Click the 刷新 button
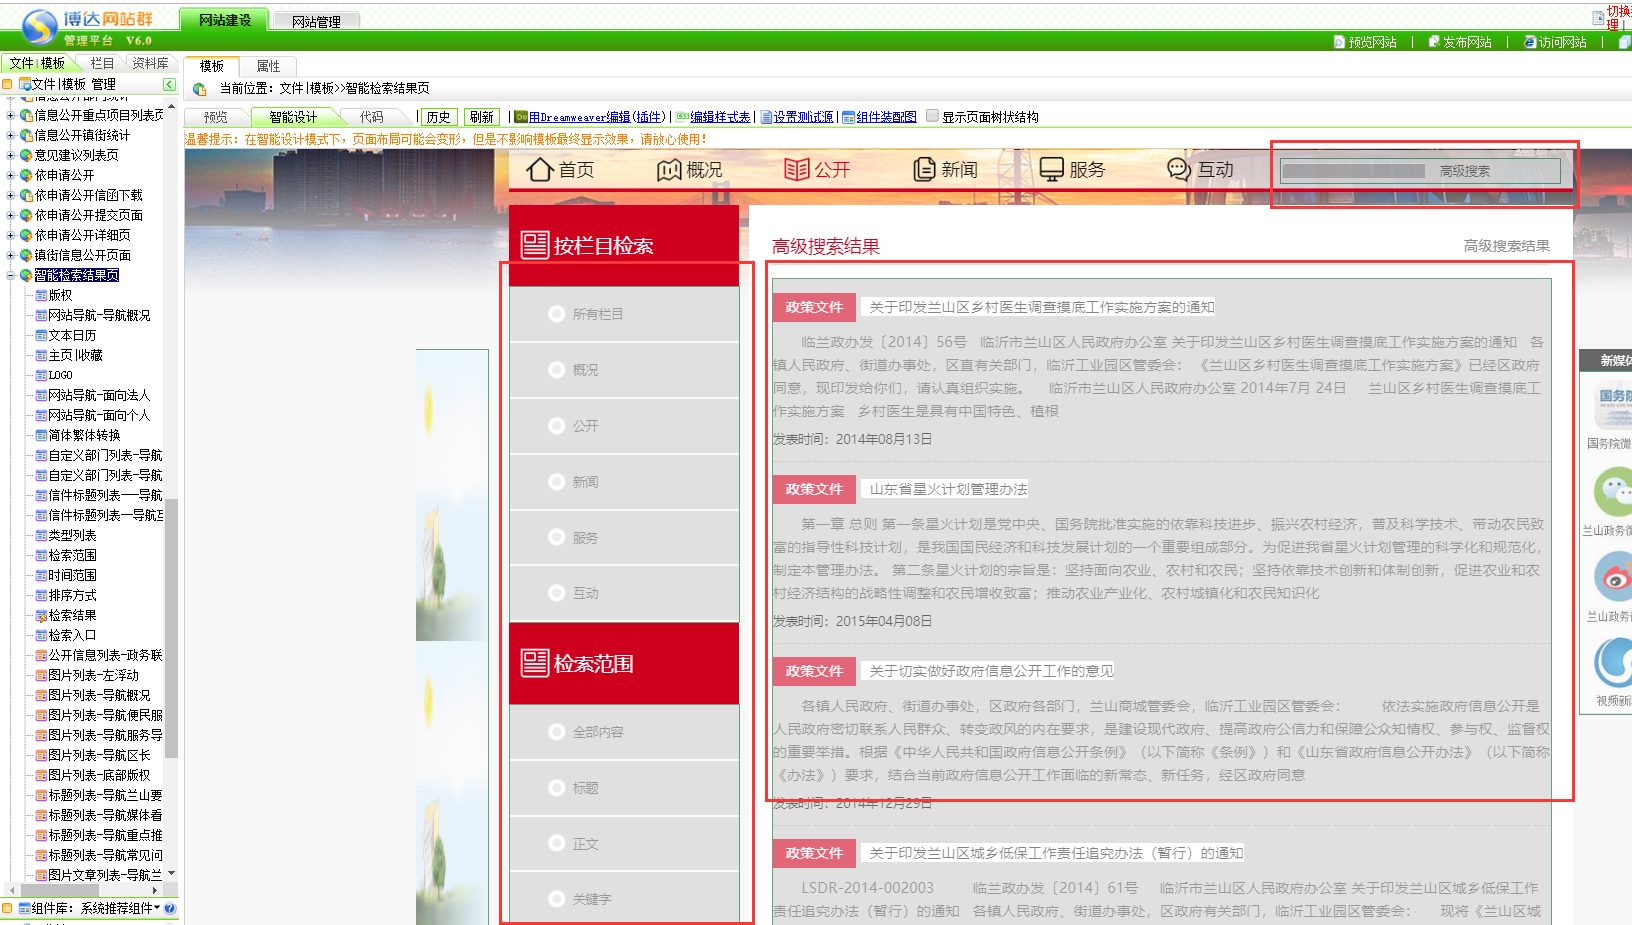Image resolution: width=1632 pixels, height=925 pixels. (482, 117)
